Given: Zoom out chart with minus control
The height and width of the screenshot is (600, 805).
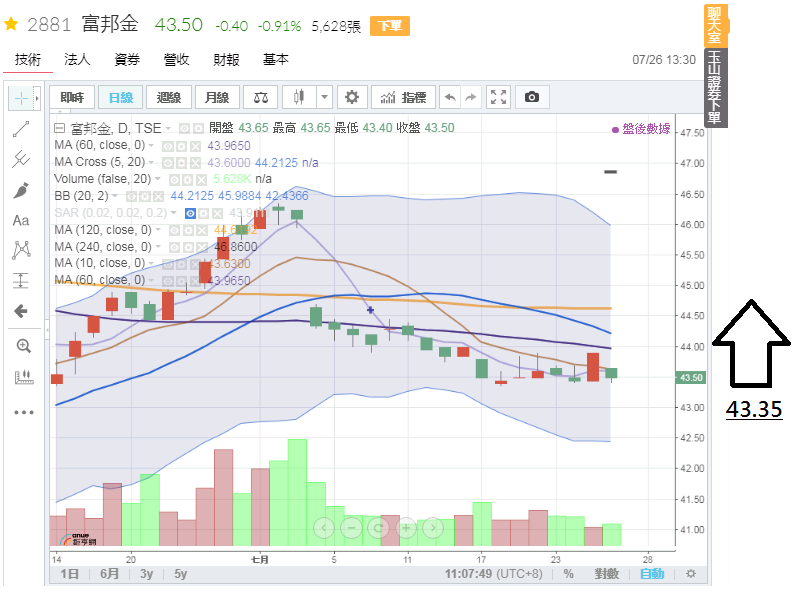Looking at the screenshot, I should 351,528.
